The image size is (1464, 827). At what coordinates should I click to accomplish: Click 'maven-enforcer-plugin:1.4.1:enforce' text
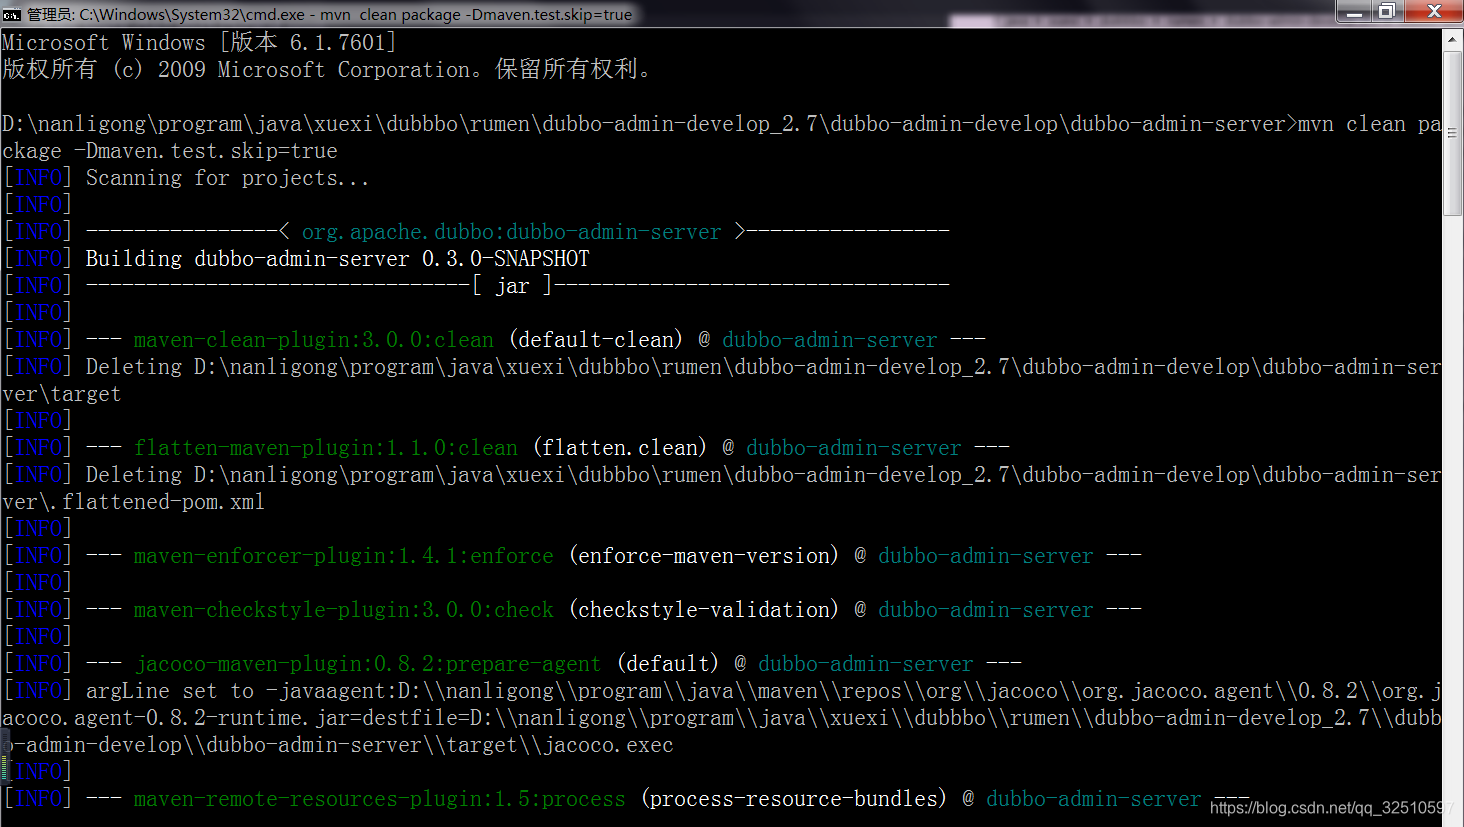click(x=344, y=556)
